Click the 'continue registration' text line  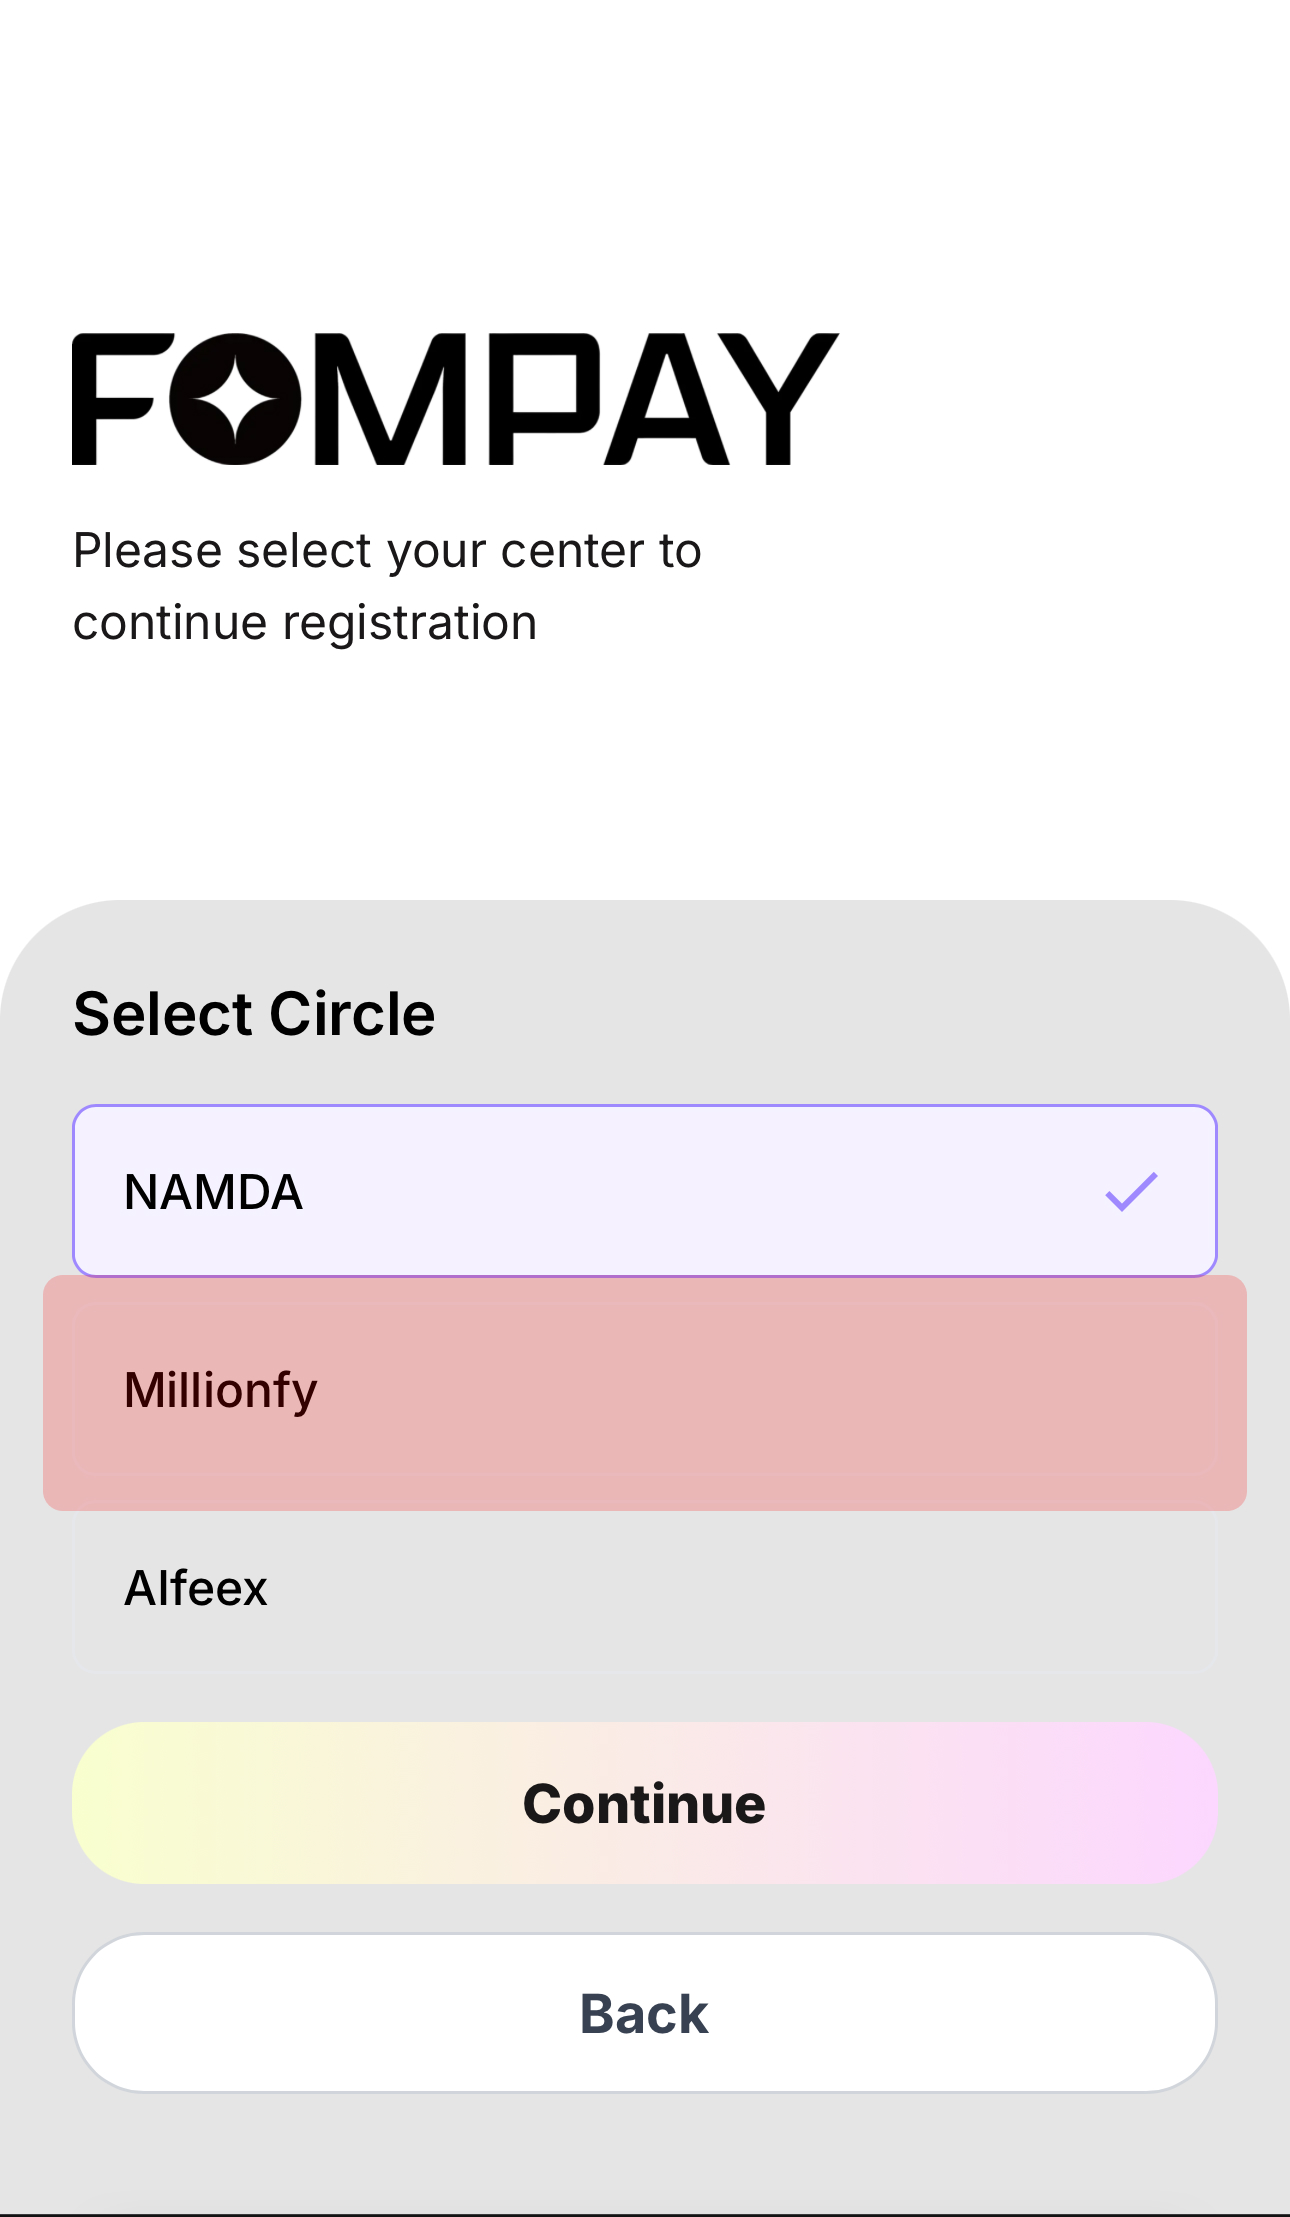(305, 623)
